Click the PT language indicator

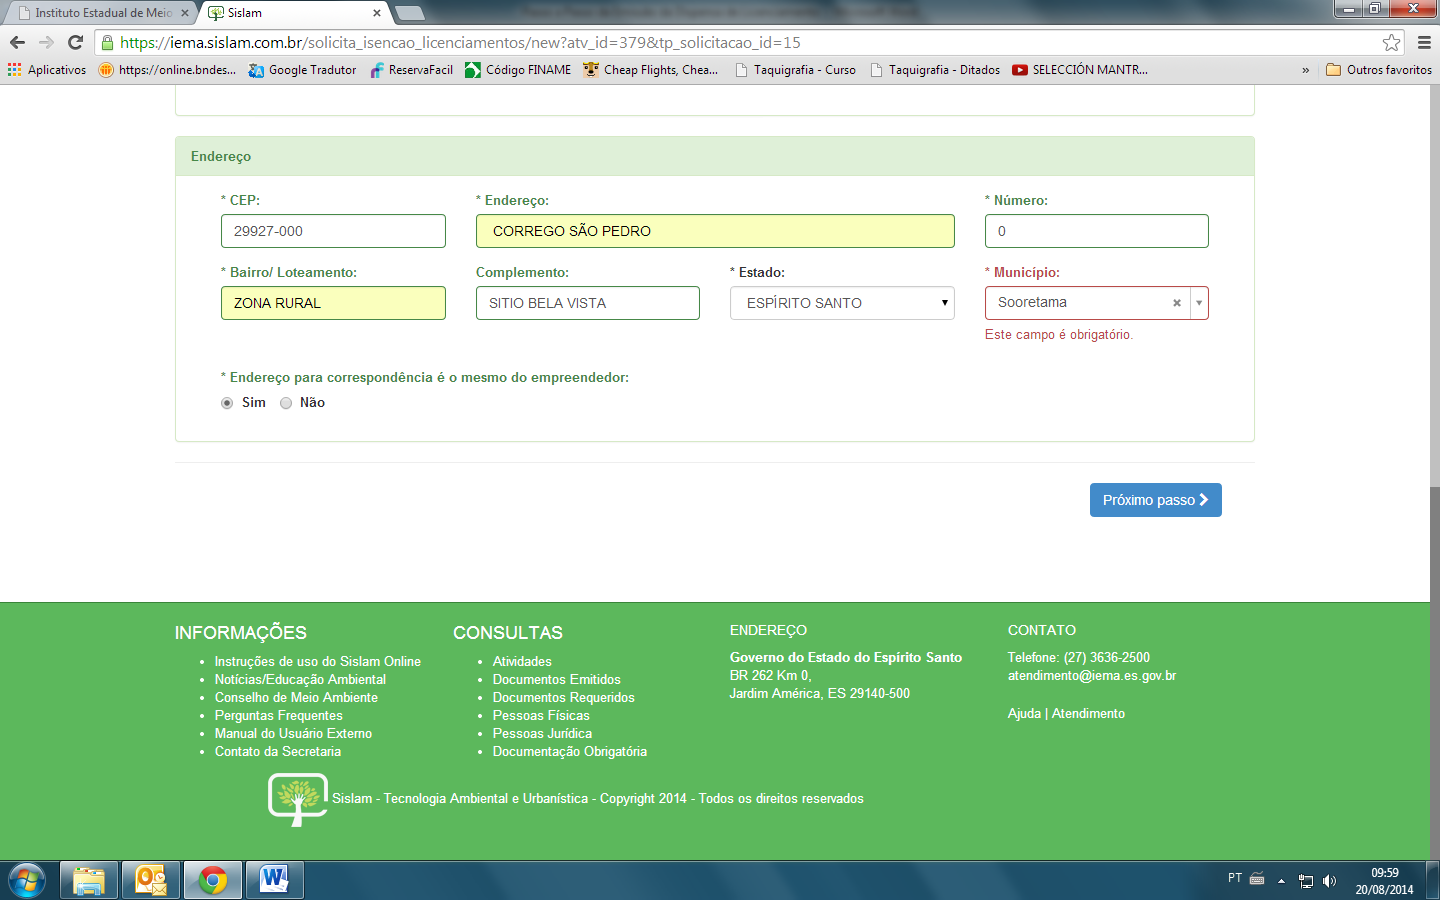click(x=1235, y=878)
